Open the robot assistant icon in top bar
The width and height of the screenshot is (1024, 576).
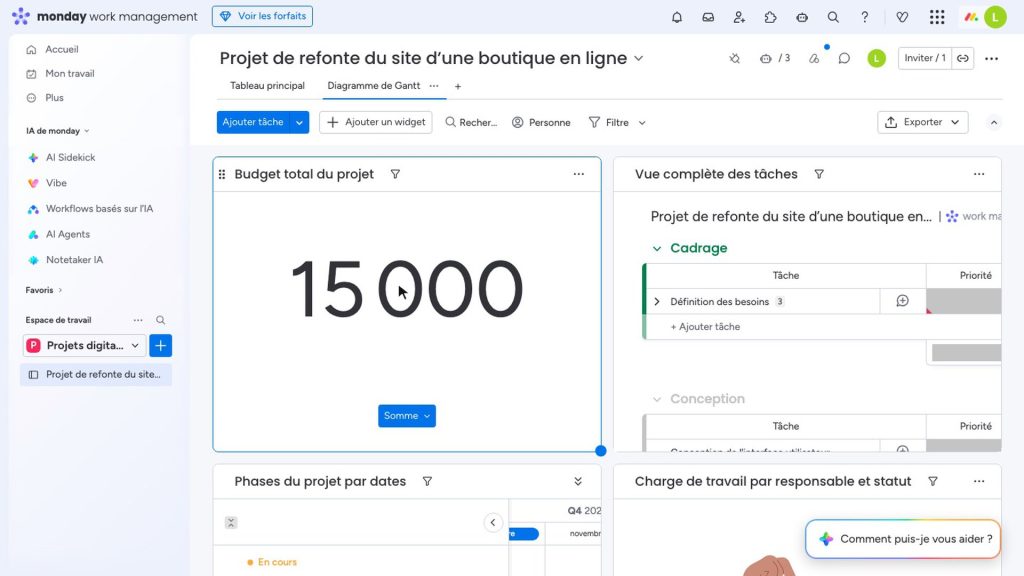point(802,17)
